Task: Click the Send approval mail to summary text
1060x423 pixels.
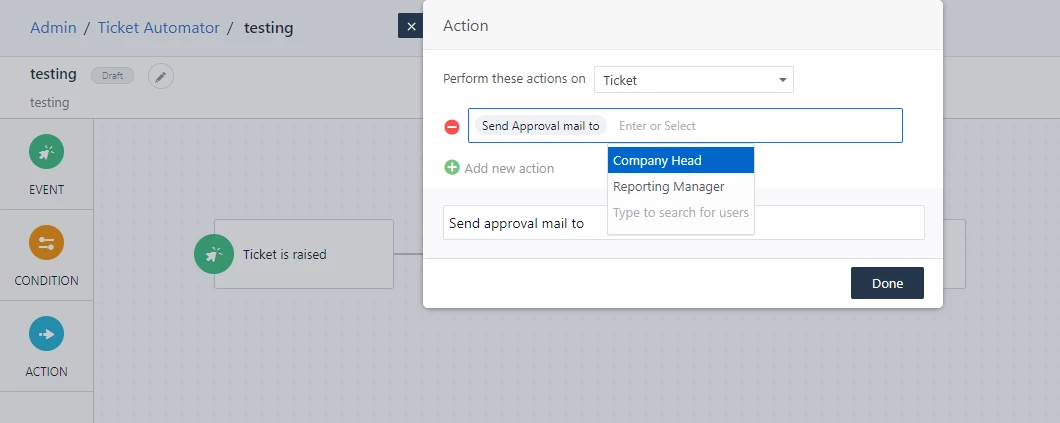Action: [x=516, y=223]
